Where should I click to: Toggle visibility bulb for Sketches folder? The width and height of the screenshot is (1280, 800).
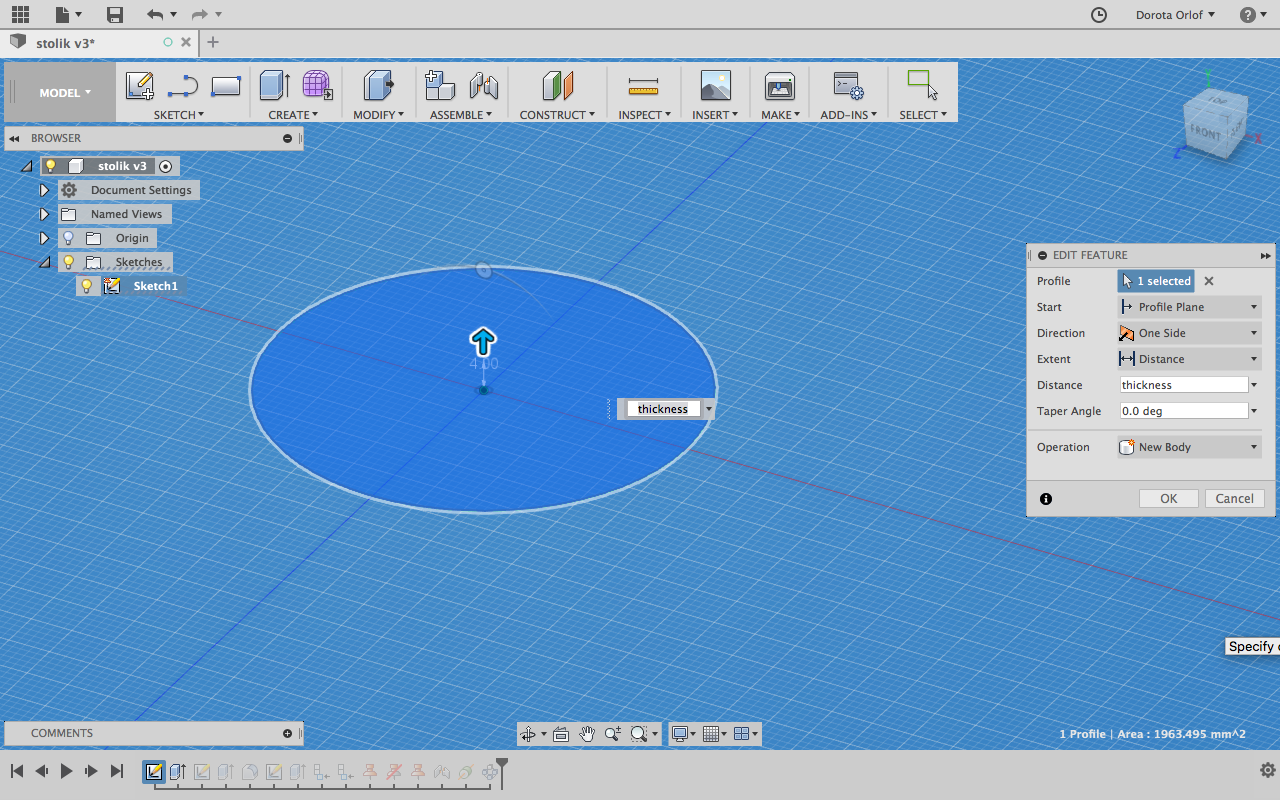(68, 262)
